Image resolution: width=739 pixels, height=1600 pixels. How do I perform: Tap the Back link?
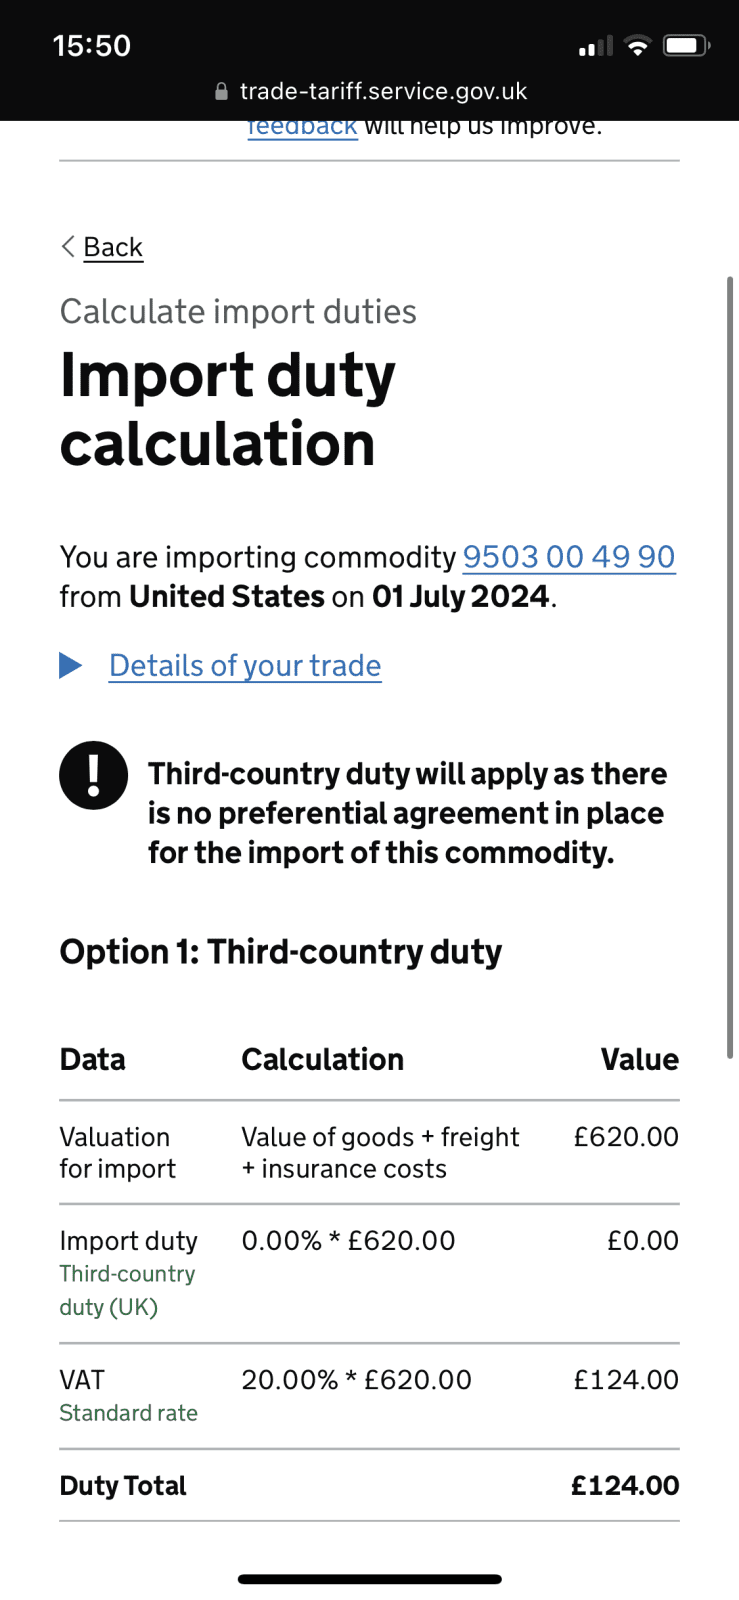[x=113, y=247]
